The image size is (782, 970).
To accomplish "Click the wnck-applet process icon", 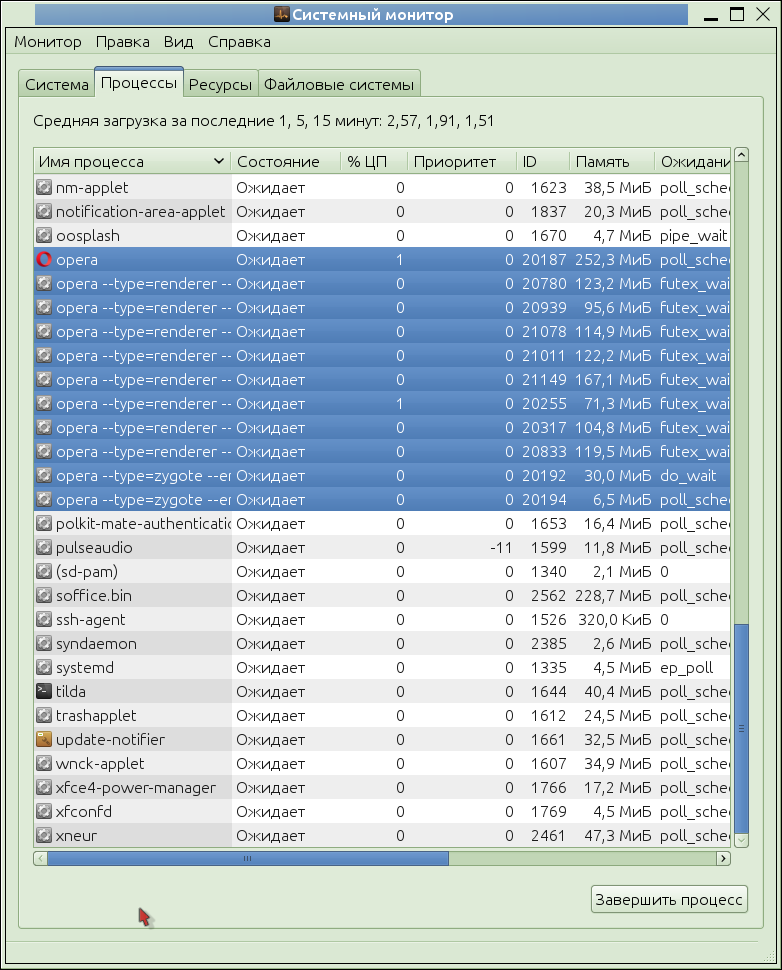I will [44, 763].
